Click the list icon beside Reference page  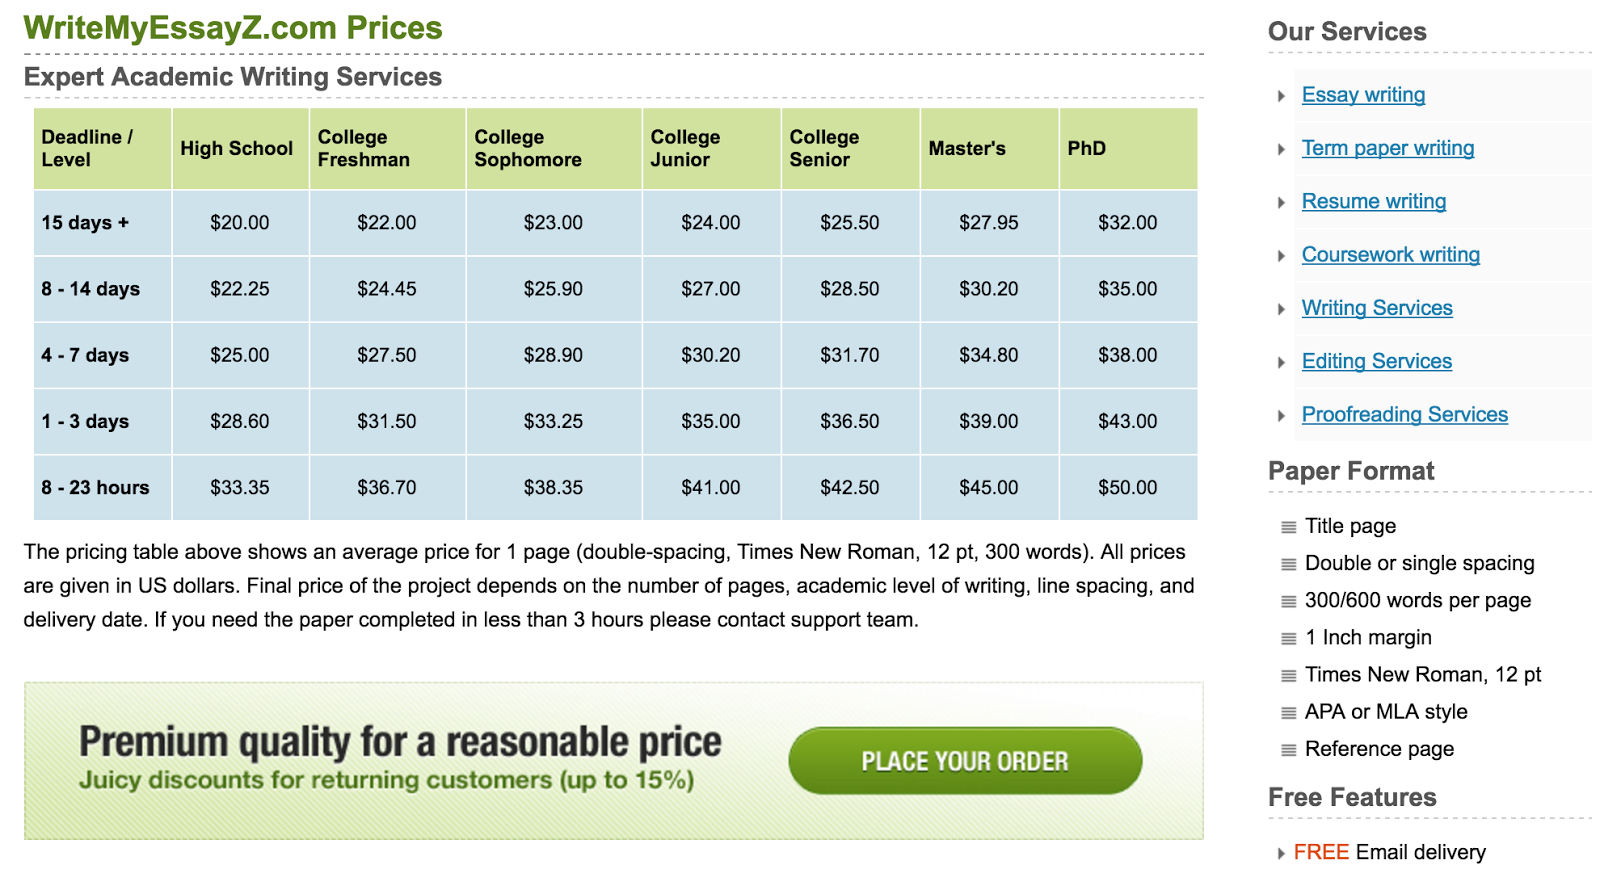pos(1288,750)
